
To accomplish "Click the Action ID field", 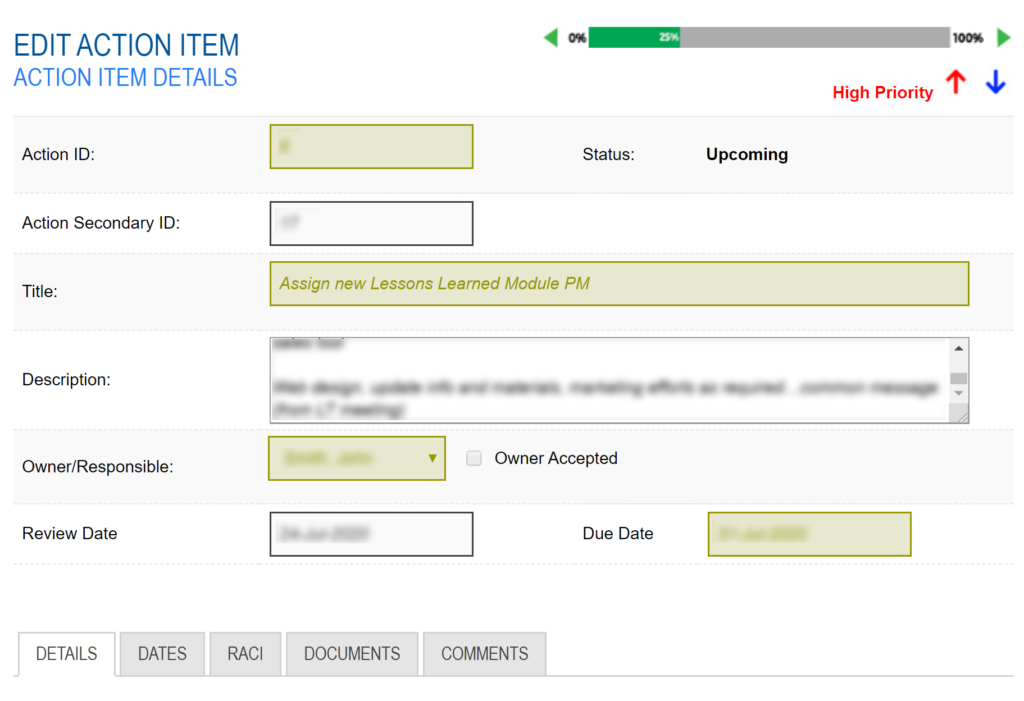I will point(371,147).
